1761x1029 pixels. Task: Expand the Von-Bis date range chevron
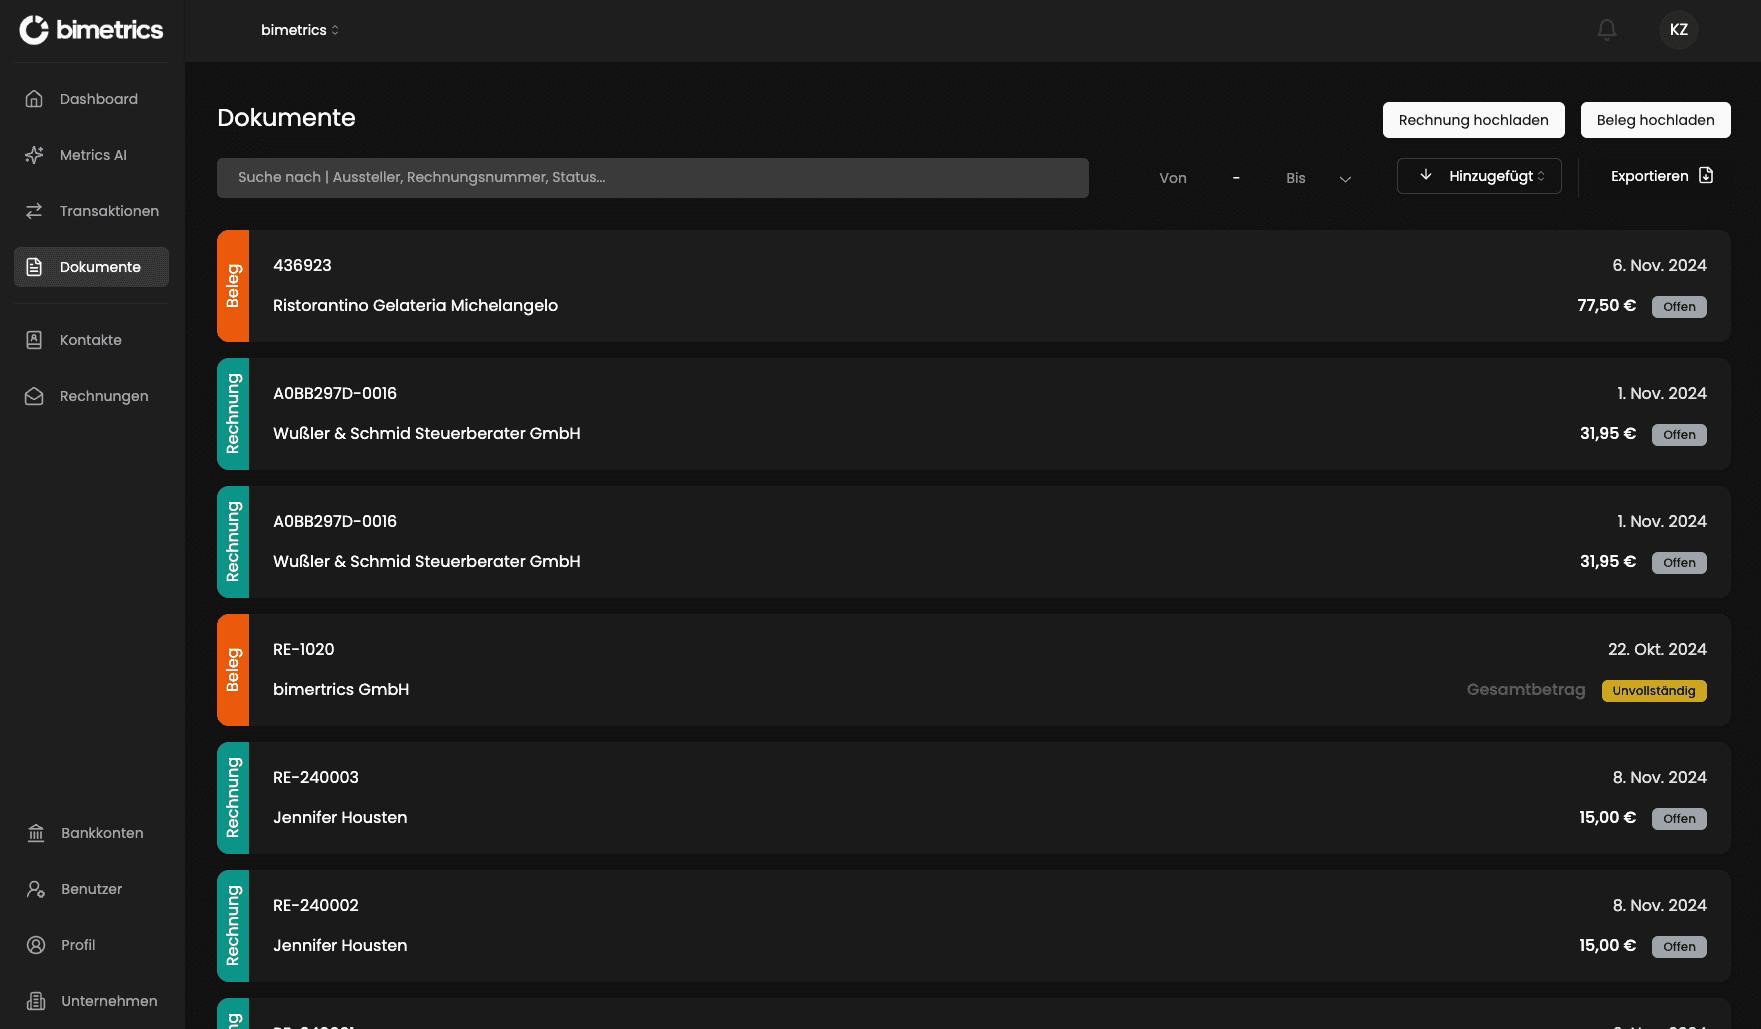pos(1345,179)
